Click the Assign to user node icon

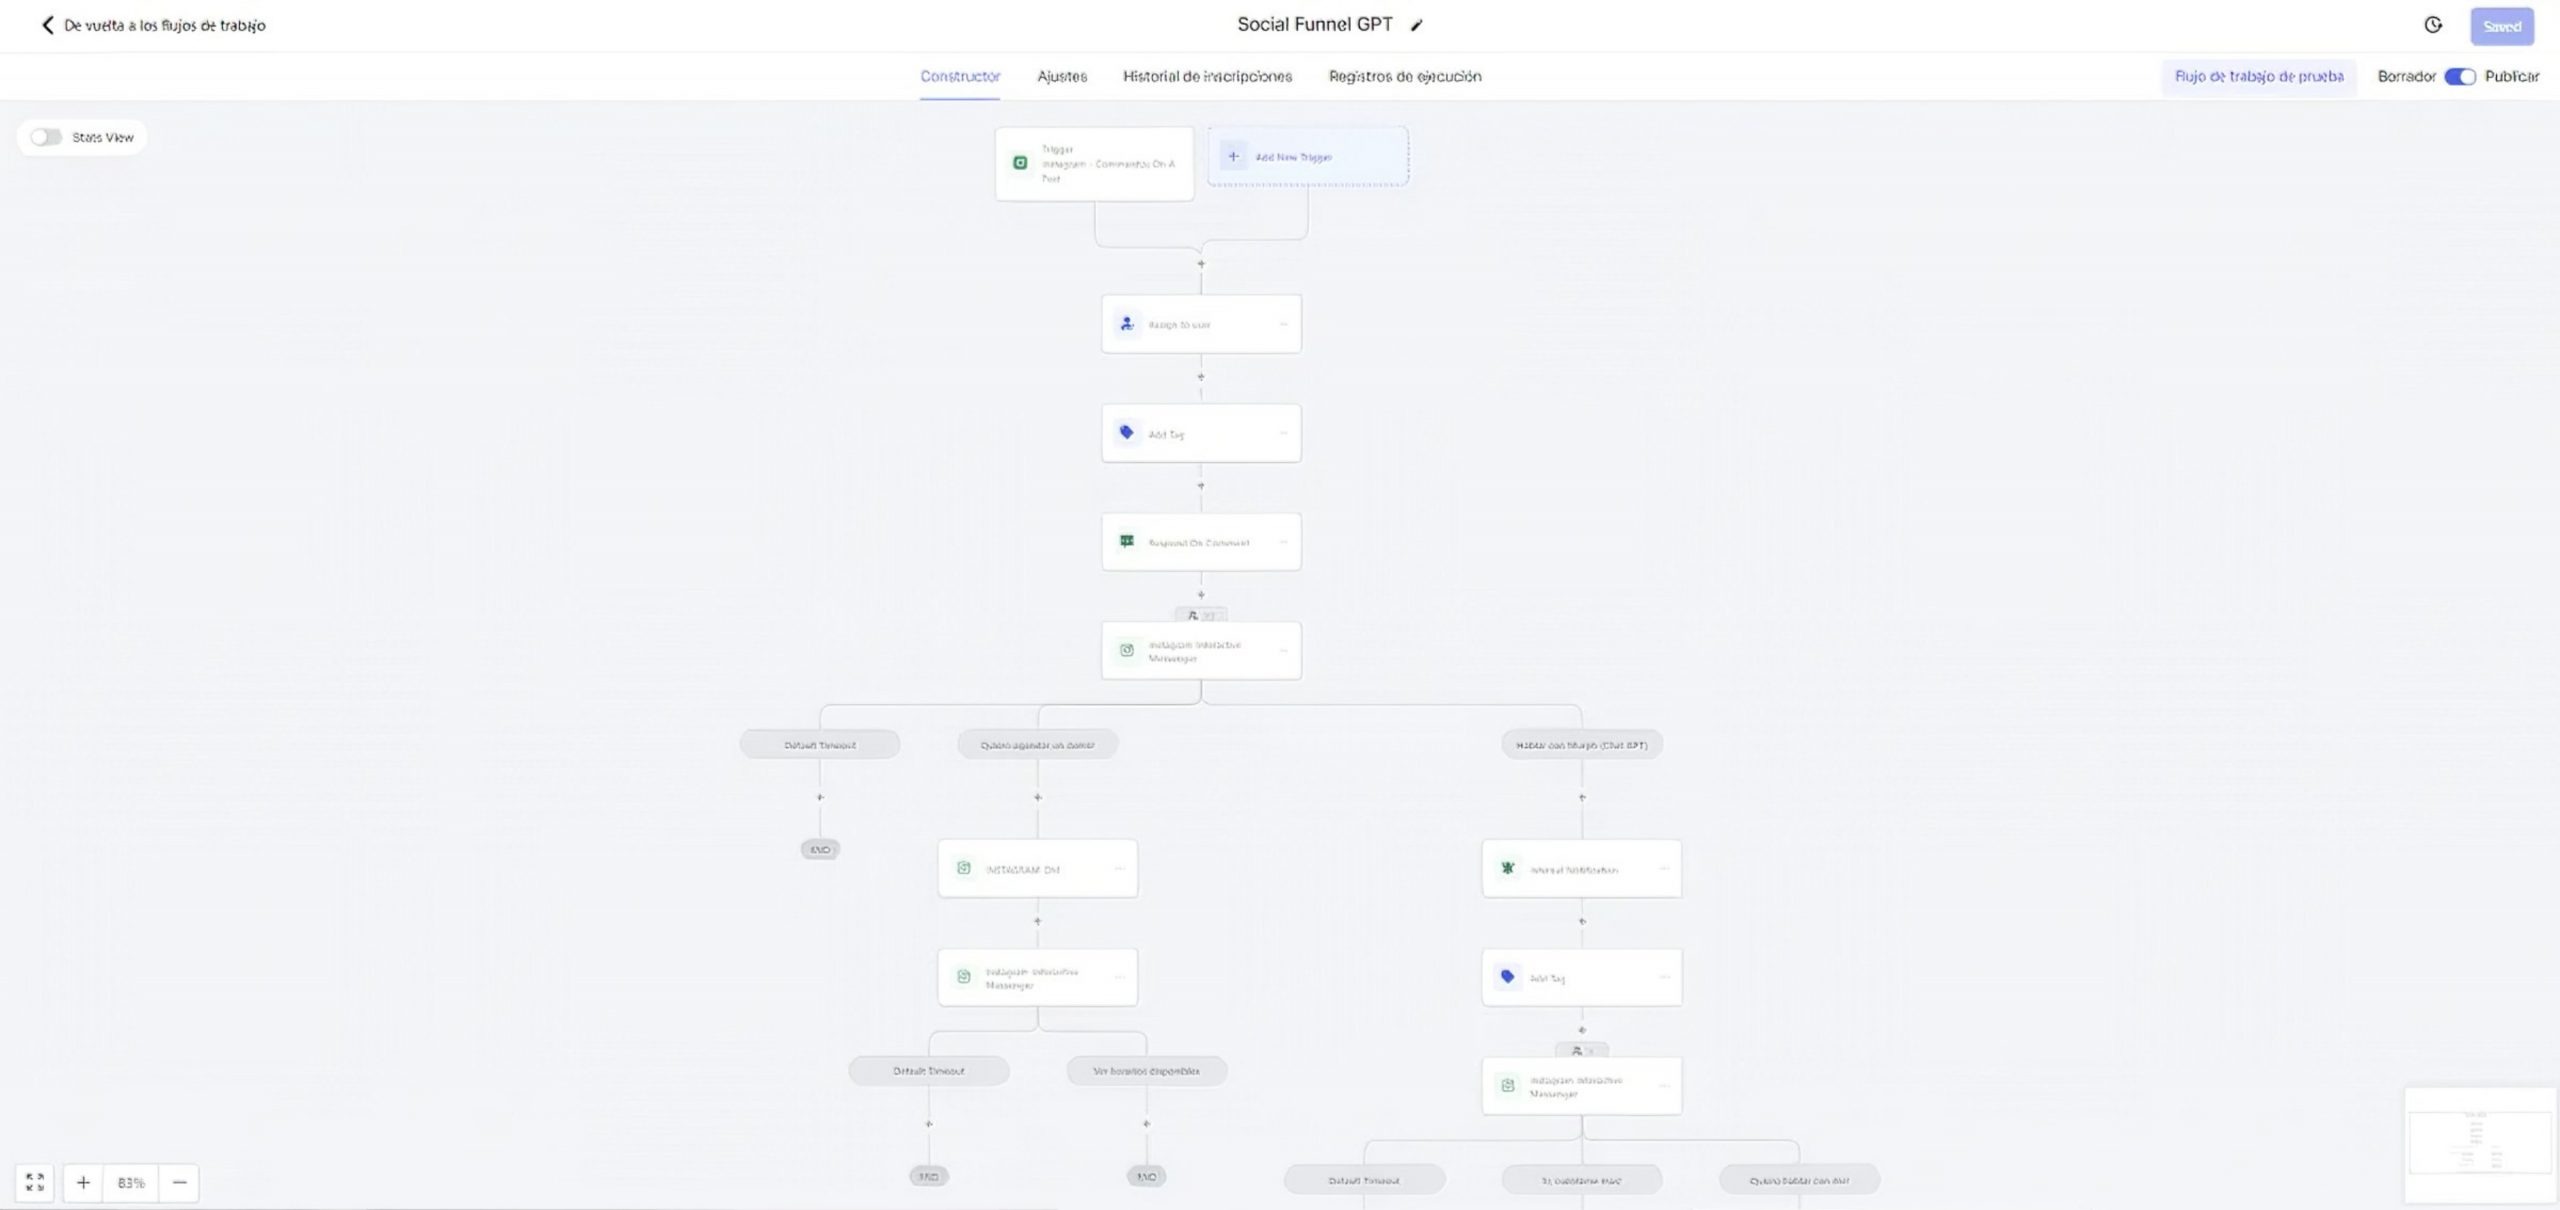click(x=1127, y=324)
